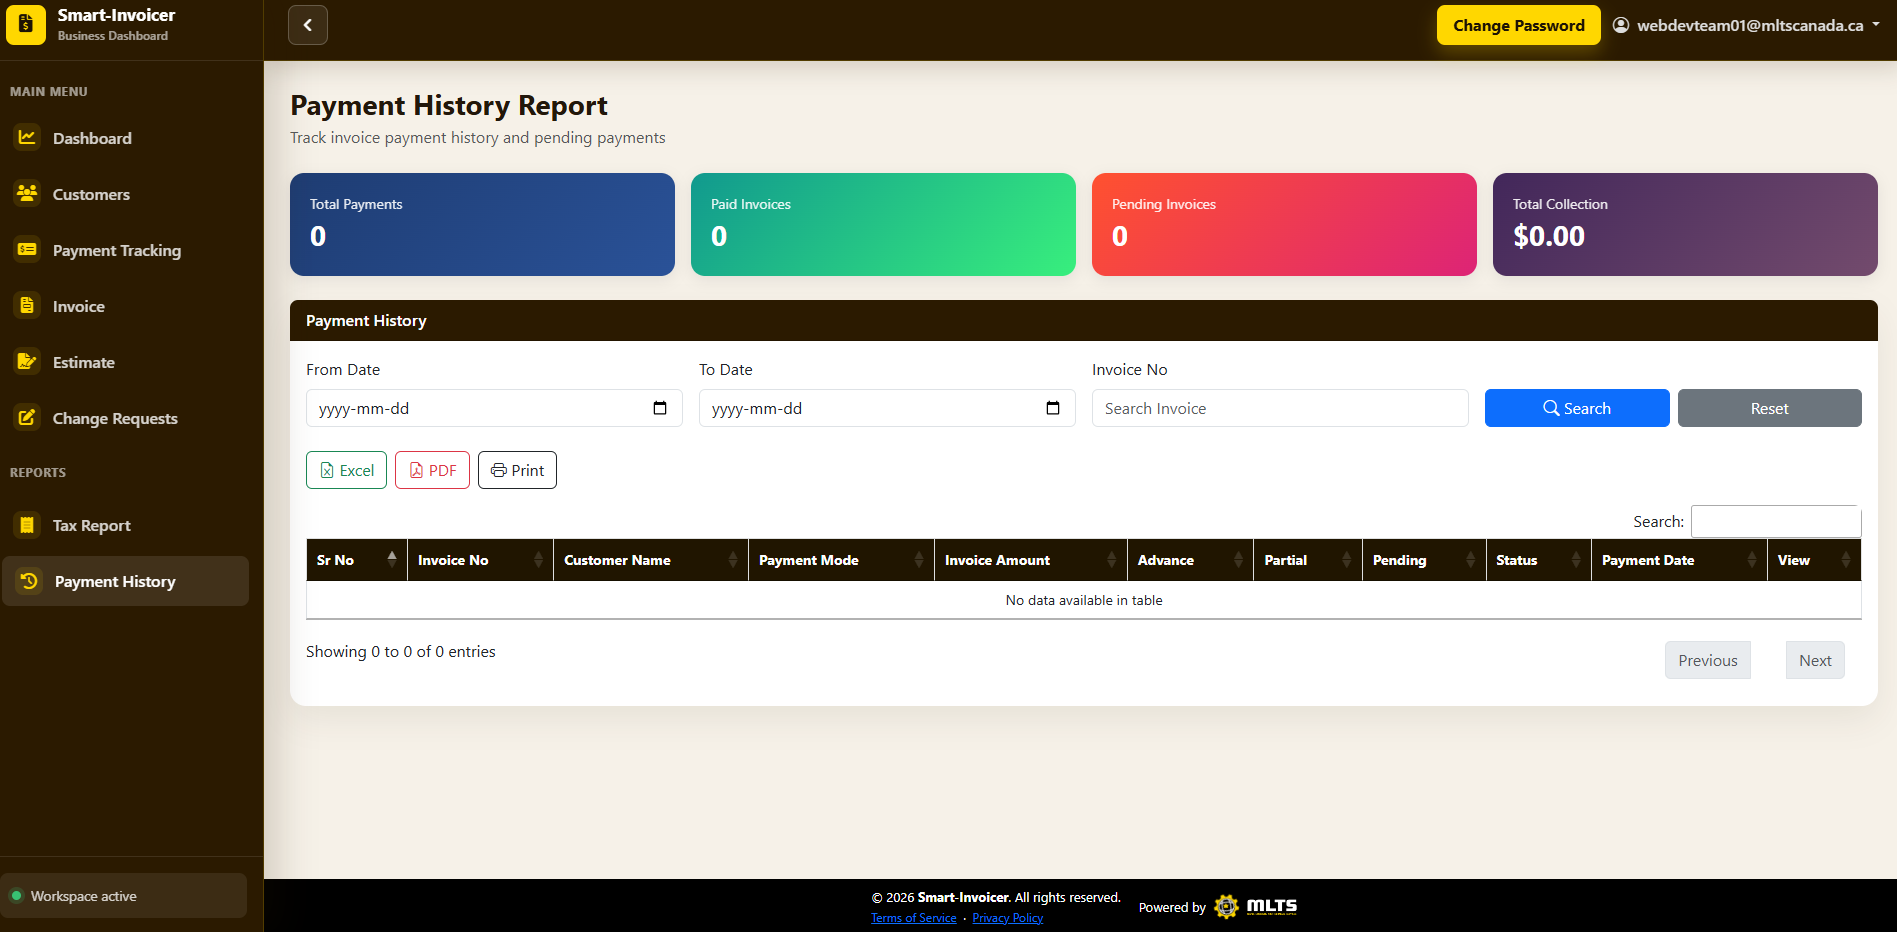Open Privacy Policy link
Screen dimensions: 1897x932
[x=1007, y=918]
